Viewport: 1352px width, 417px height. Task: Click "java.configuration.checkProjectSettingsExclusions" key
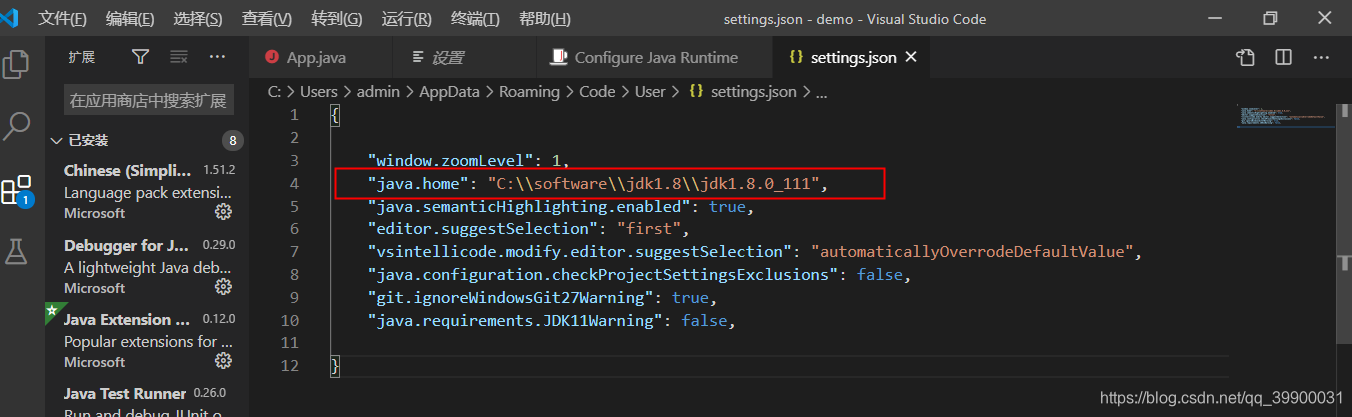tap(604, 275)
